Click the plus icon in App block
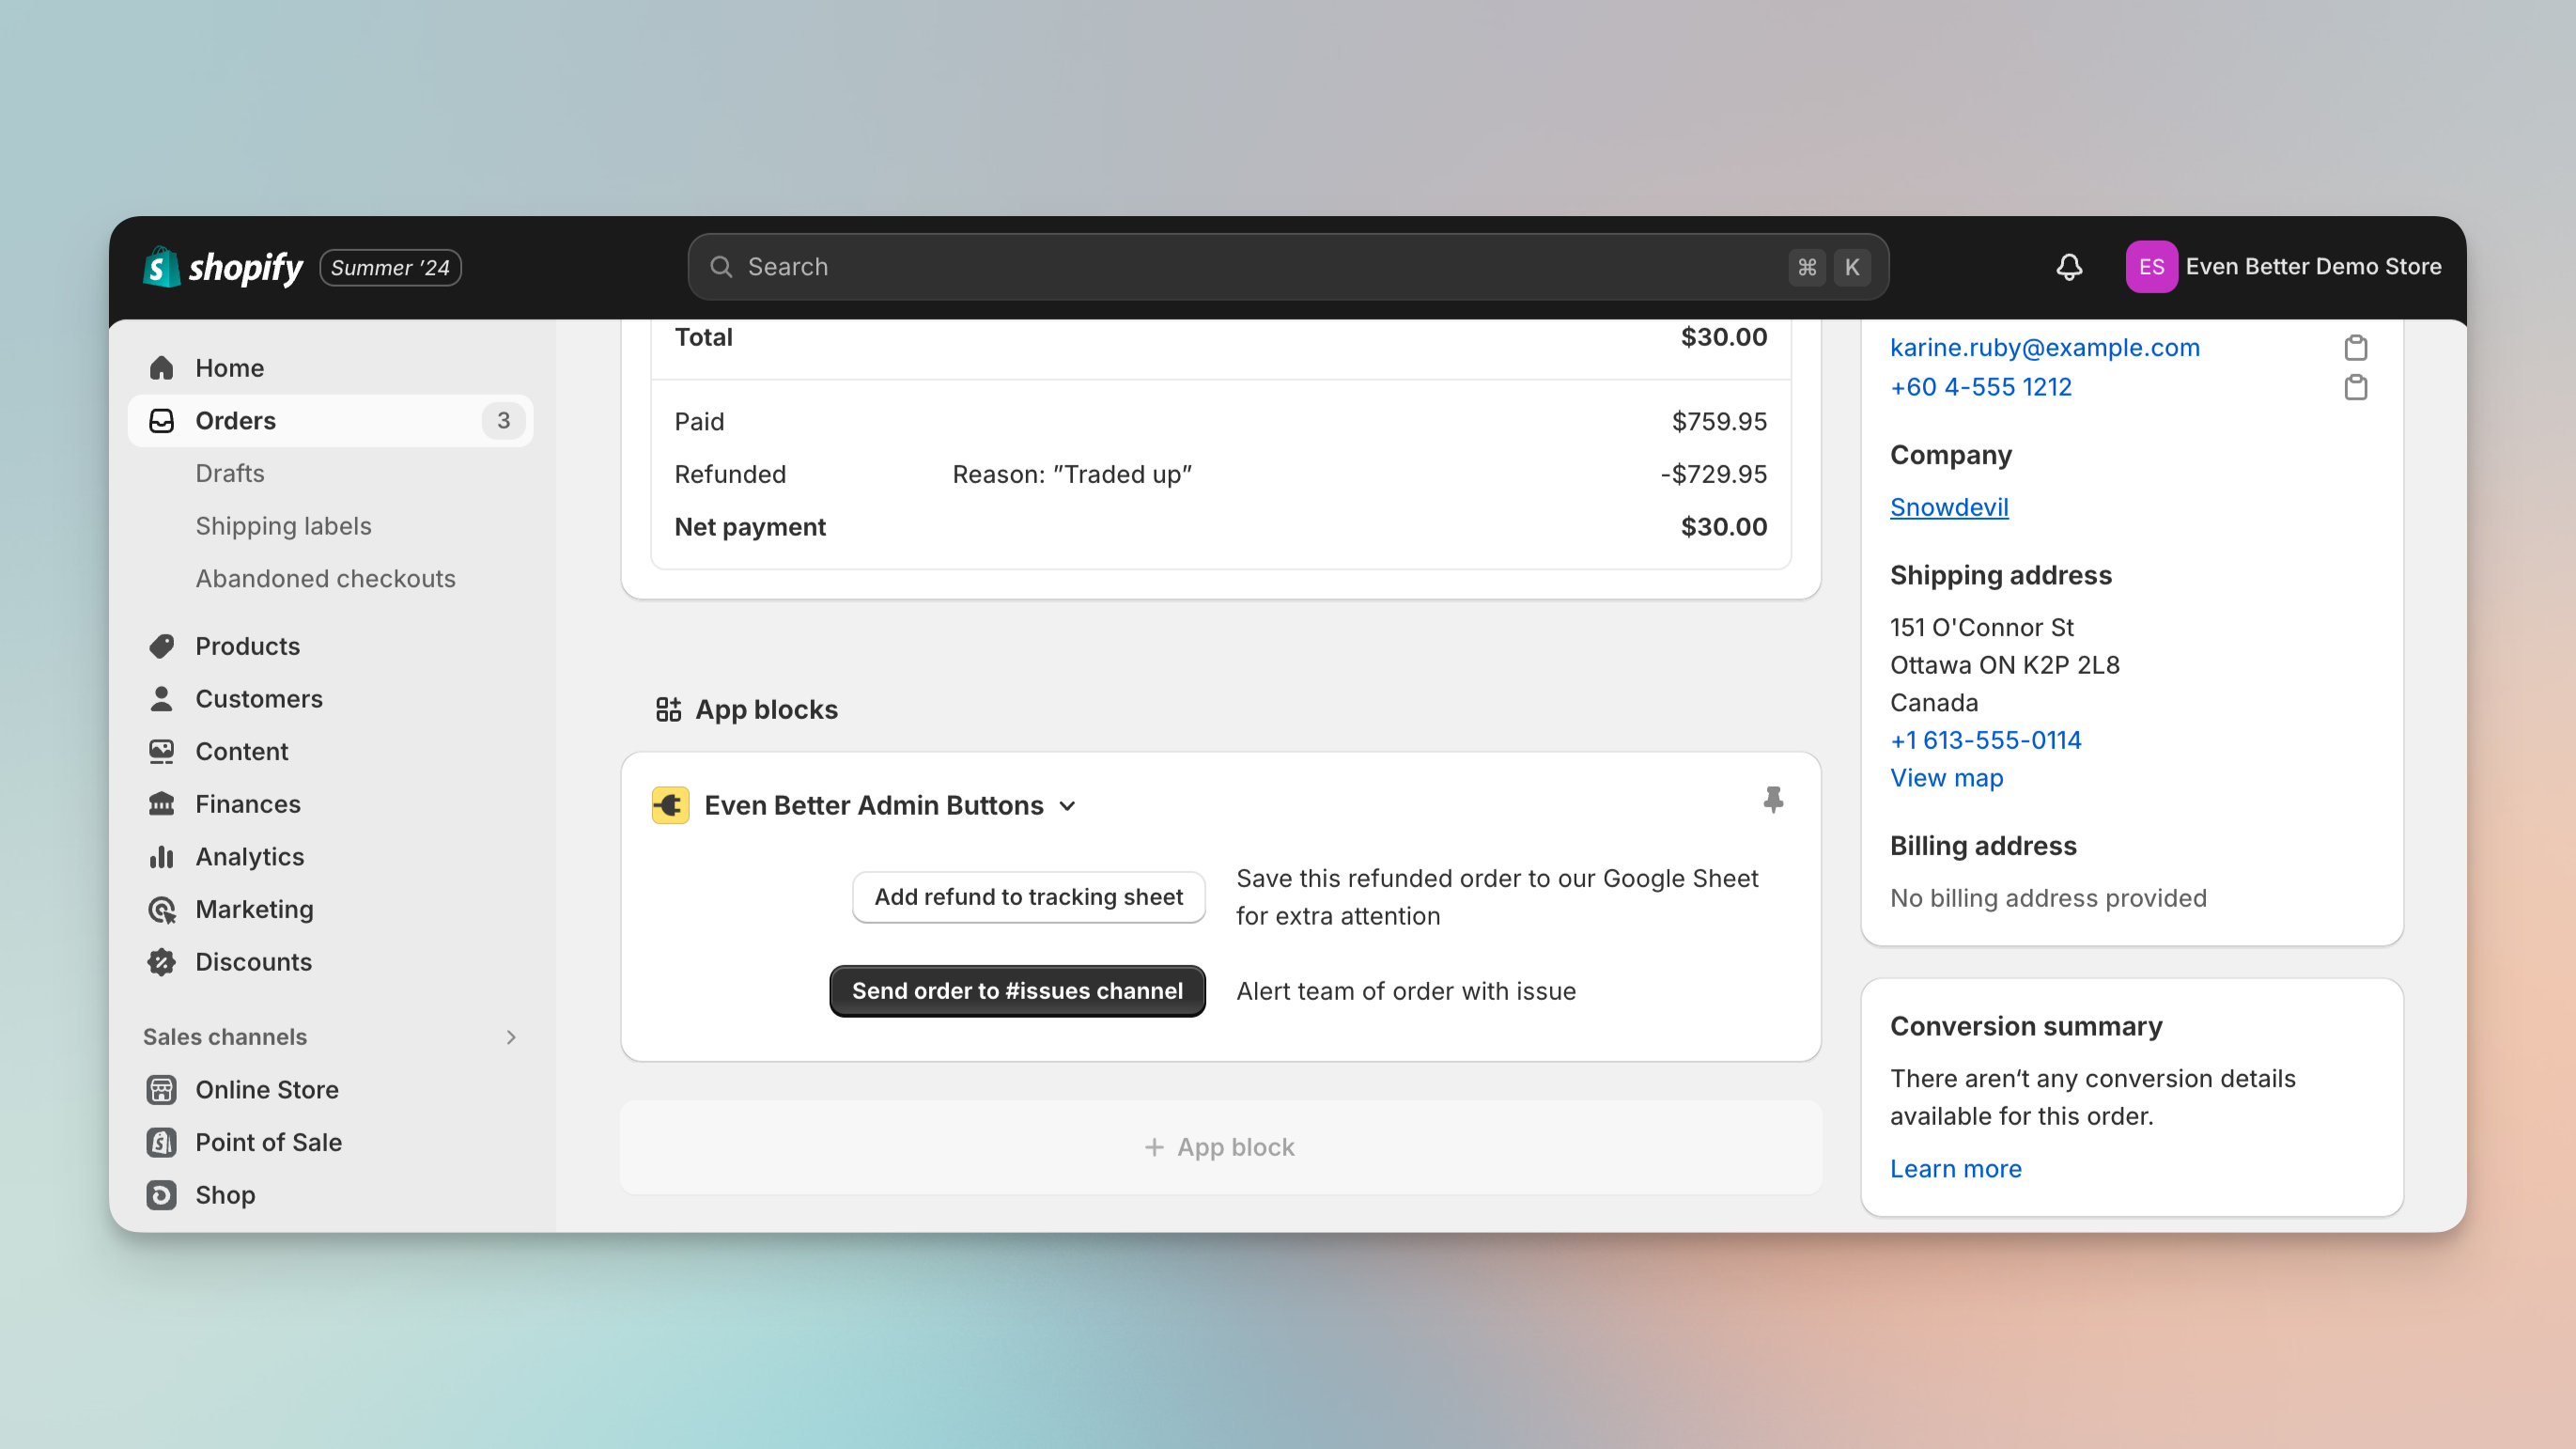 coord(1154,1147)
